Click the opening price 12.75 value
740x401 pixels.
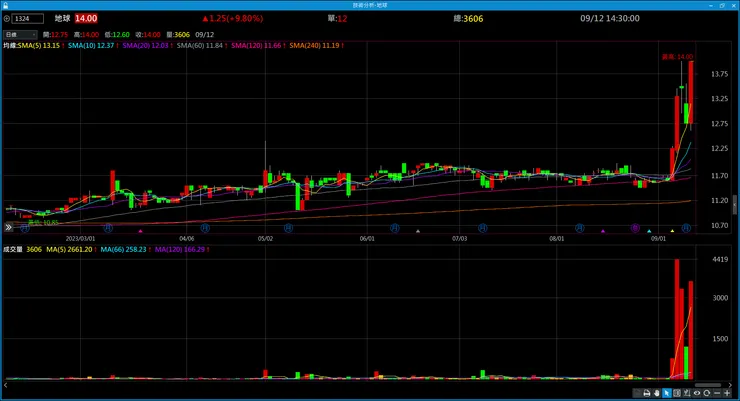(x=60, y=35)
